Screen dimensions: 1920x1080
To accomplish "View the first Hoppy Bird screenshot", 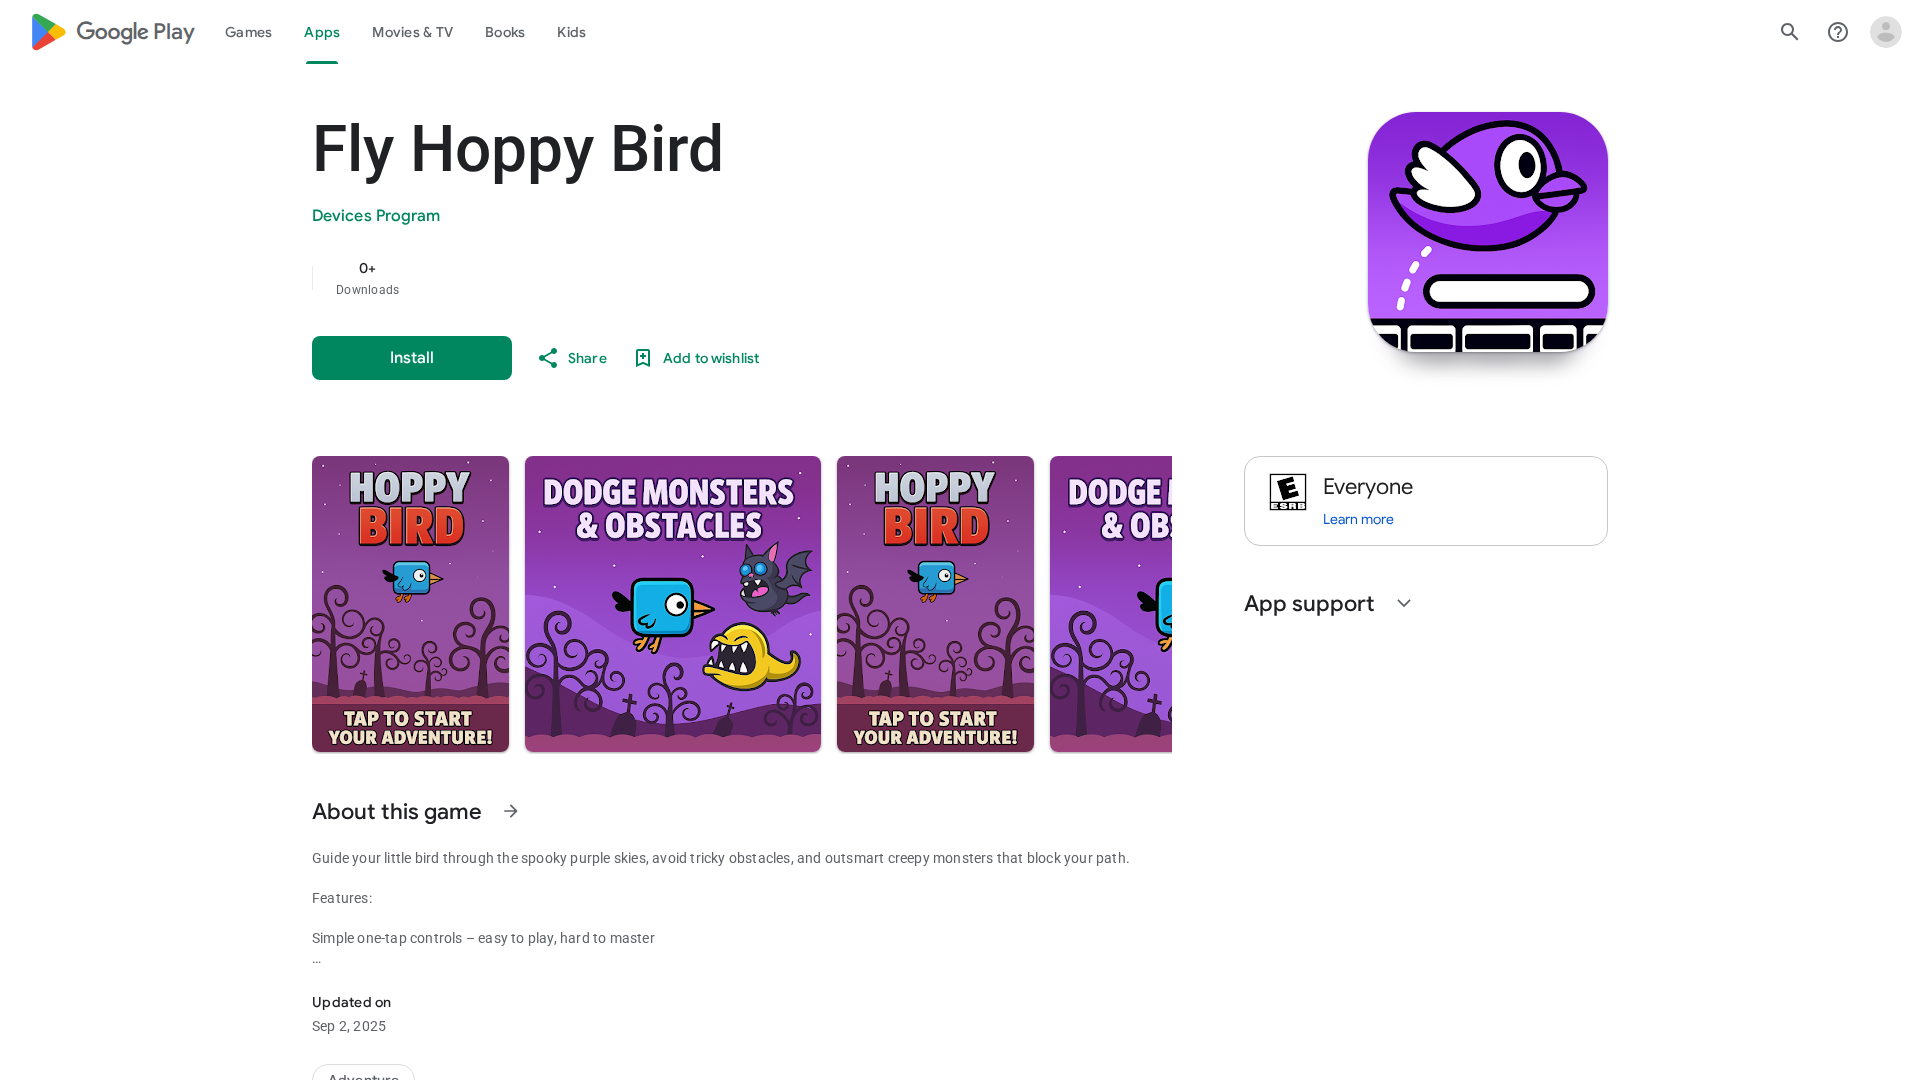I will (410, 604).
